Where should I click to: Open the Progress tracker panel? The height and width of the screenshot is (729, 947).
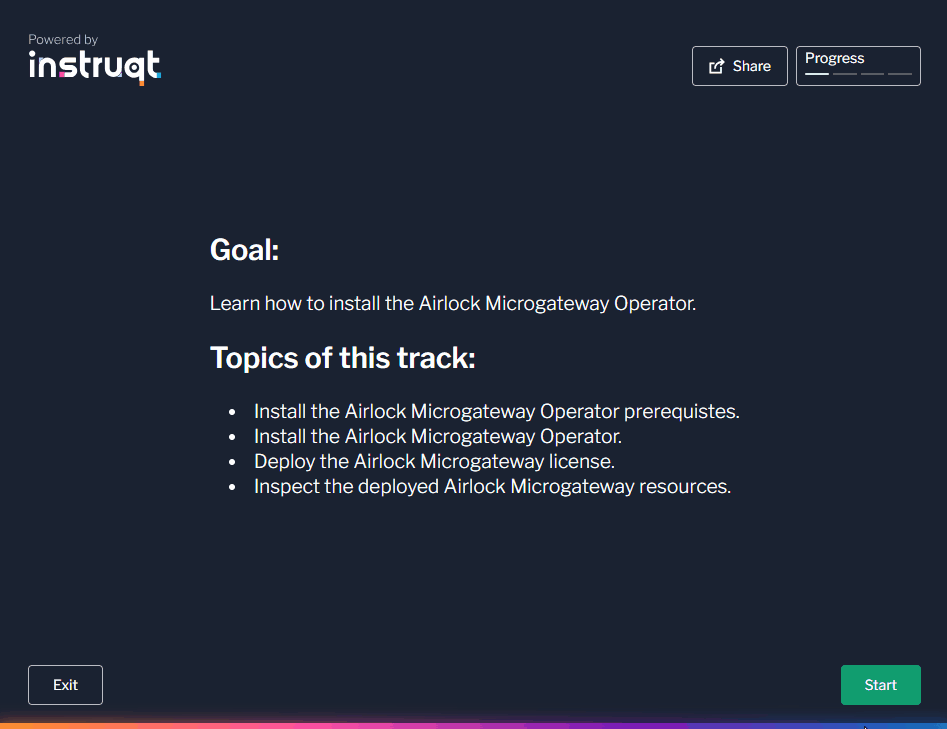click(858, 65)
